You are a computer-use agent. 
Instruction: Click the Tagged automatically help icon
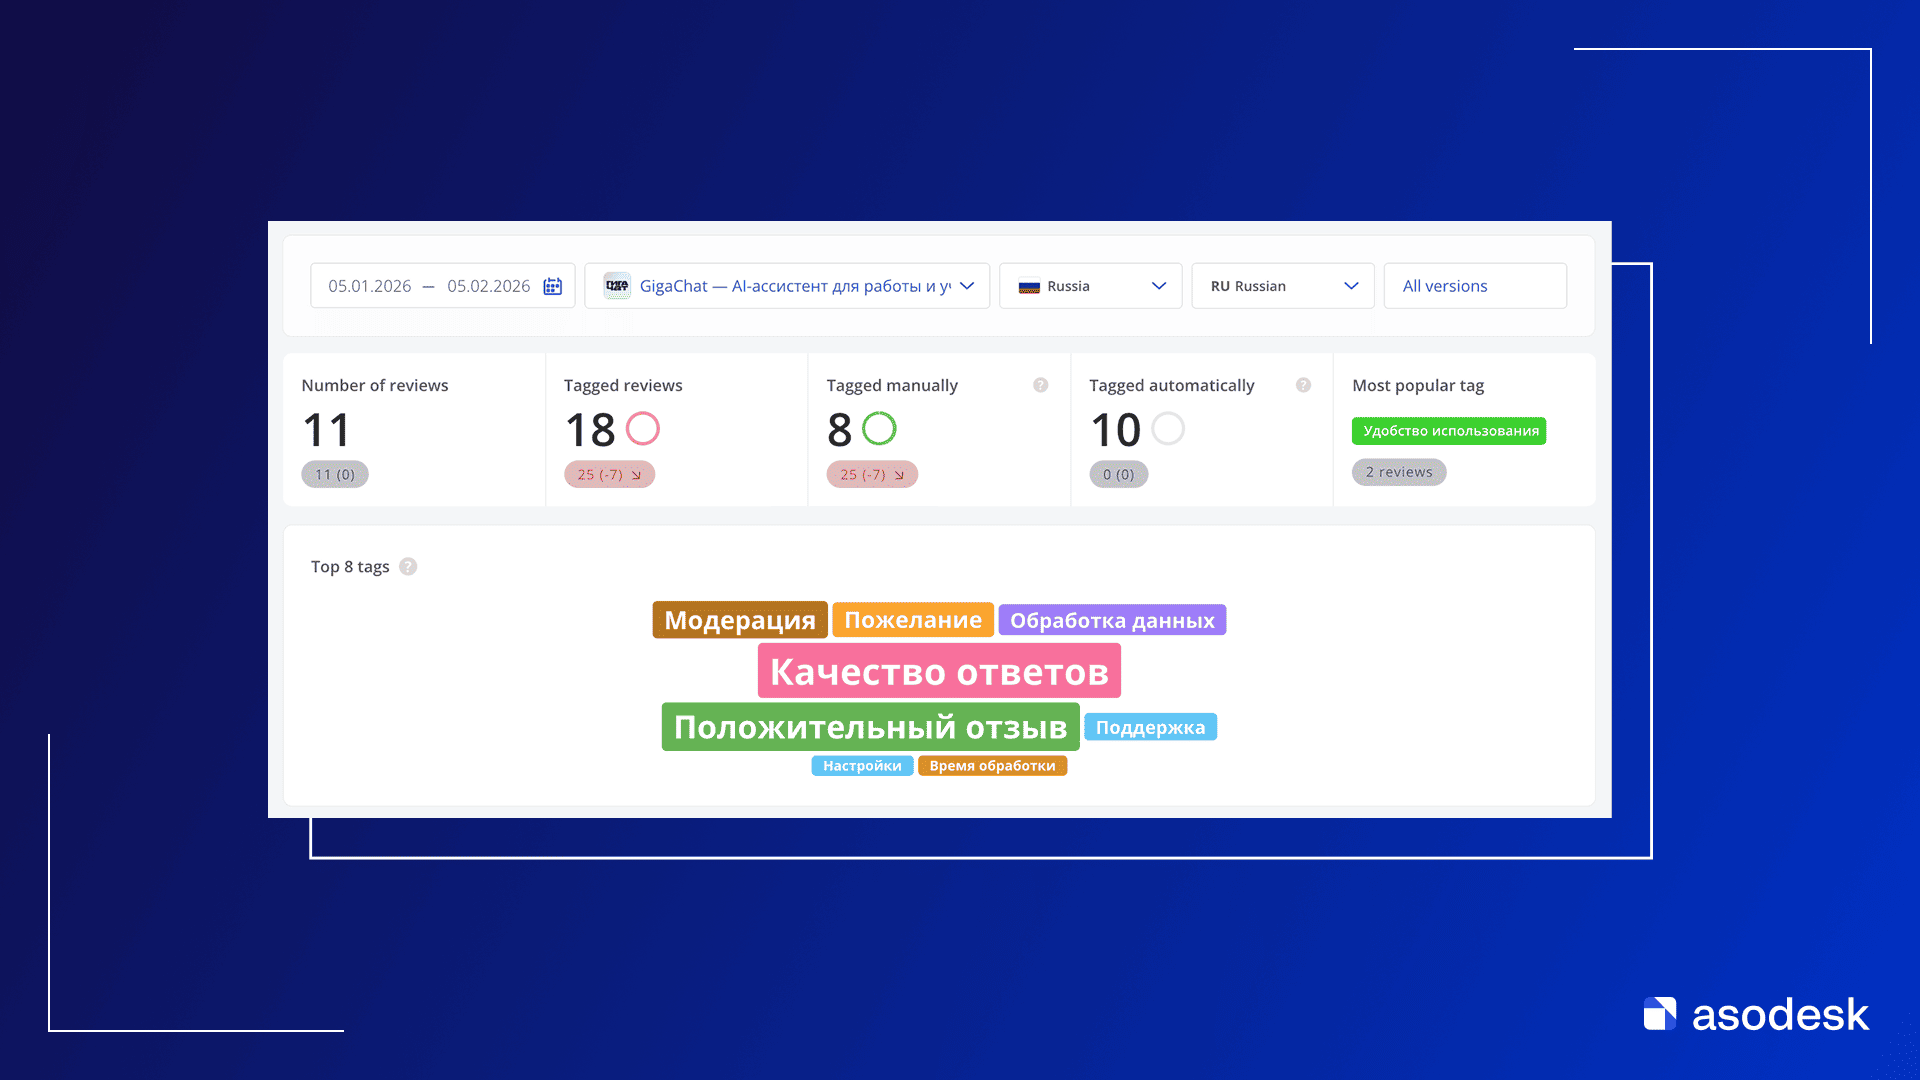(1303, 385)
